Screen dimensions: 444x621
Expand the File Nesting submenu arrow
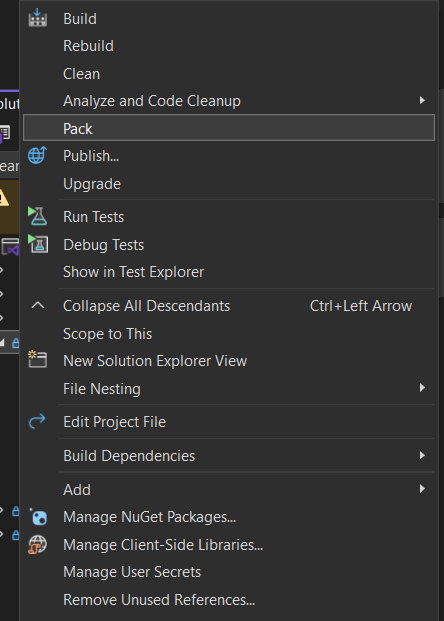coord(422,387)
